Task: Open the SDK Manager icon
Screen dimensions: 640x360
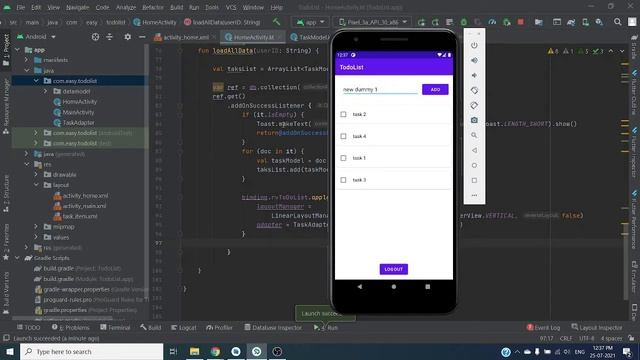Action: [599, 22]
